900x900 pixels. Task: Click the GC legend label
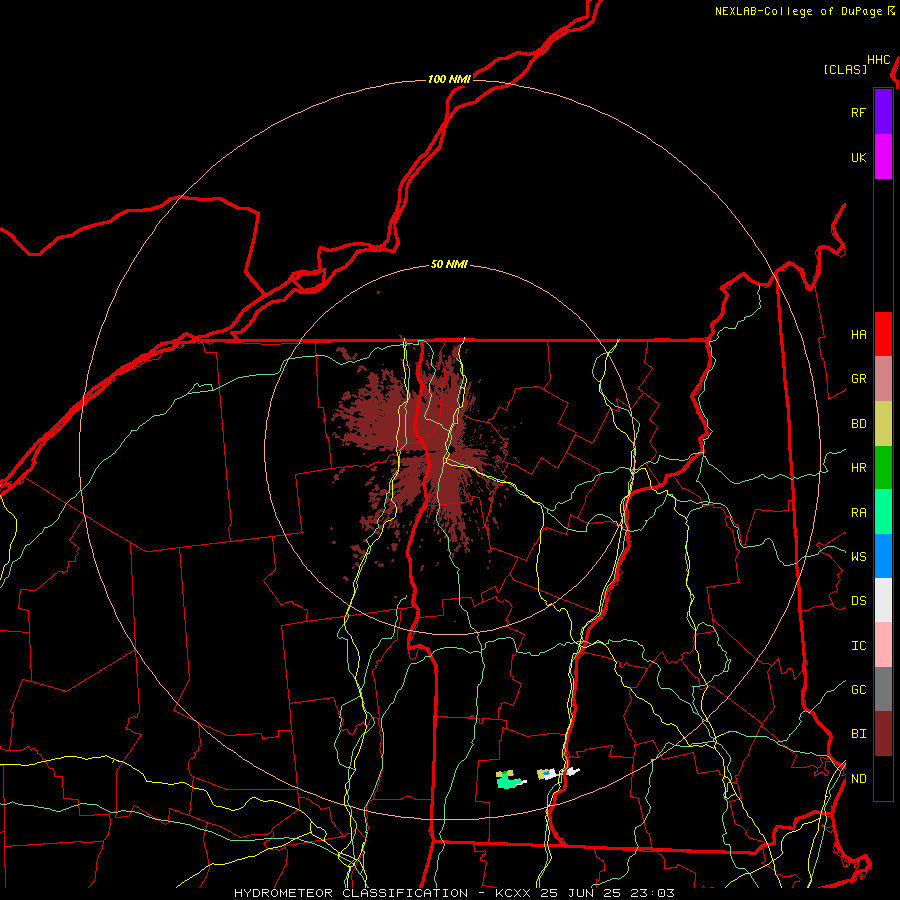pyautogui.click(x=858, y=689)
